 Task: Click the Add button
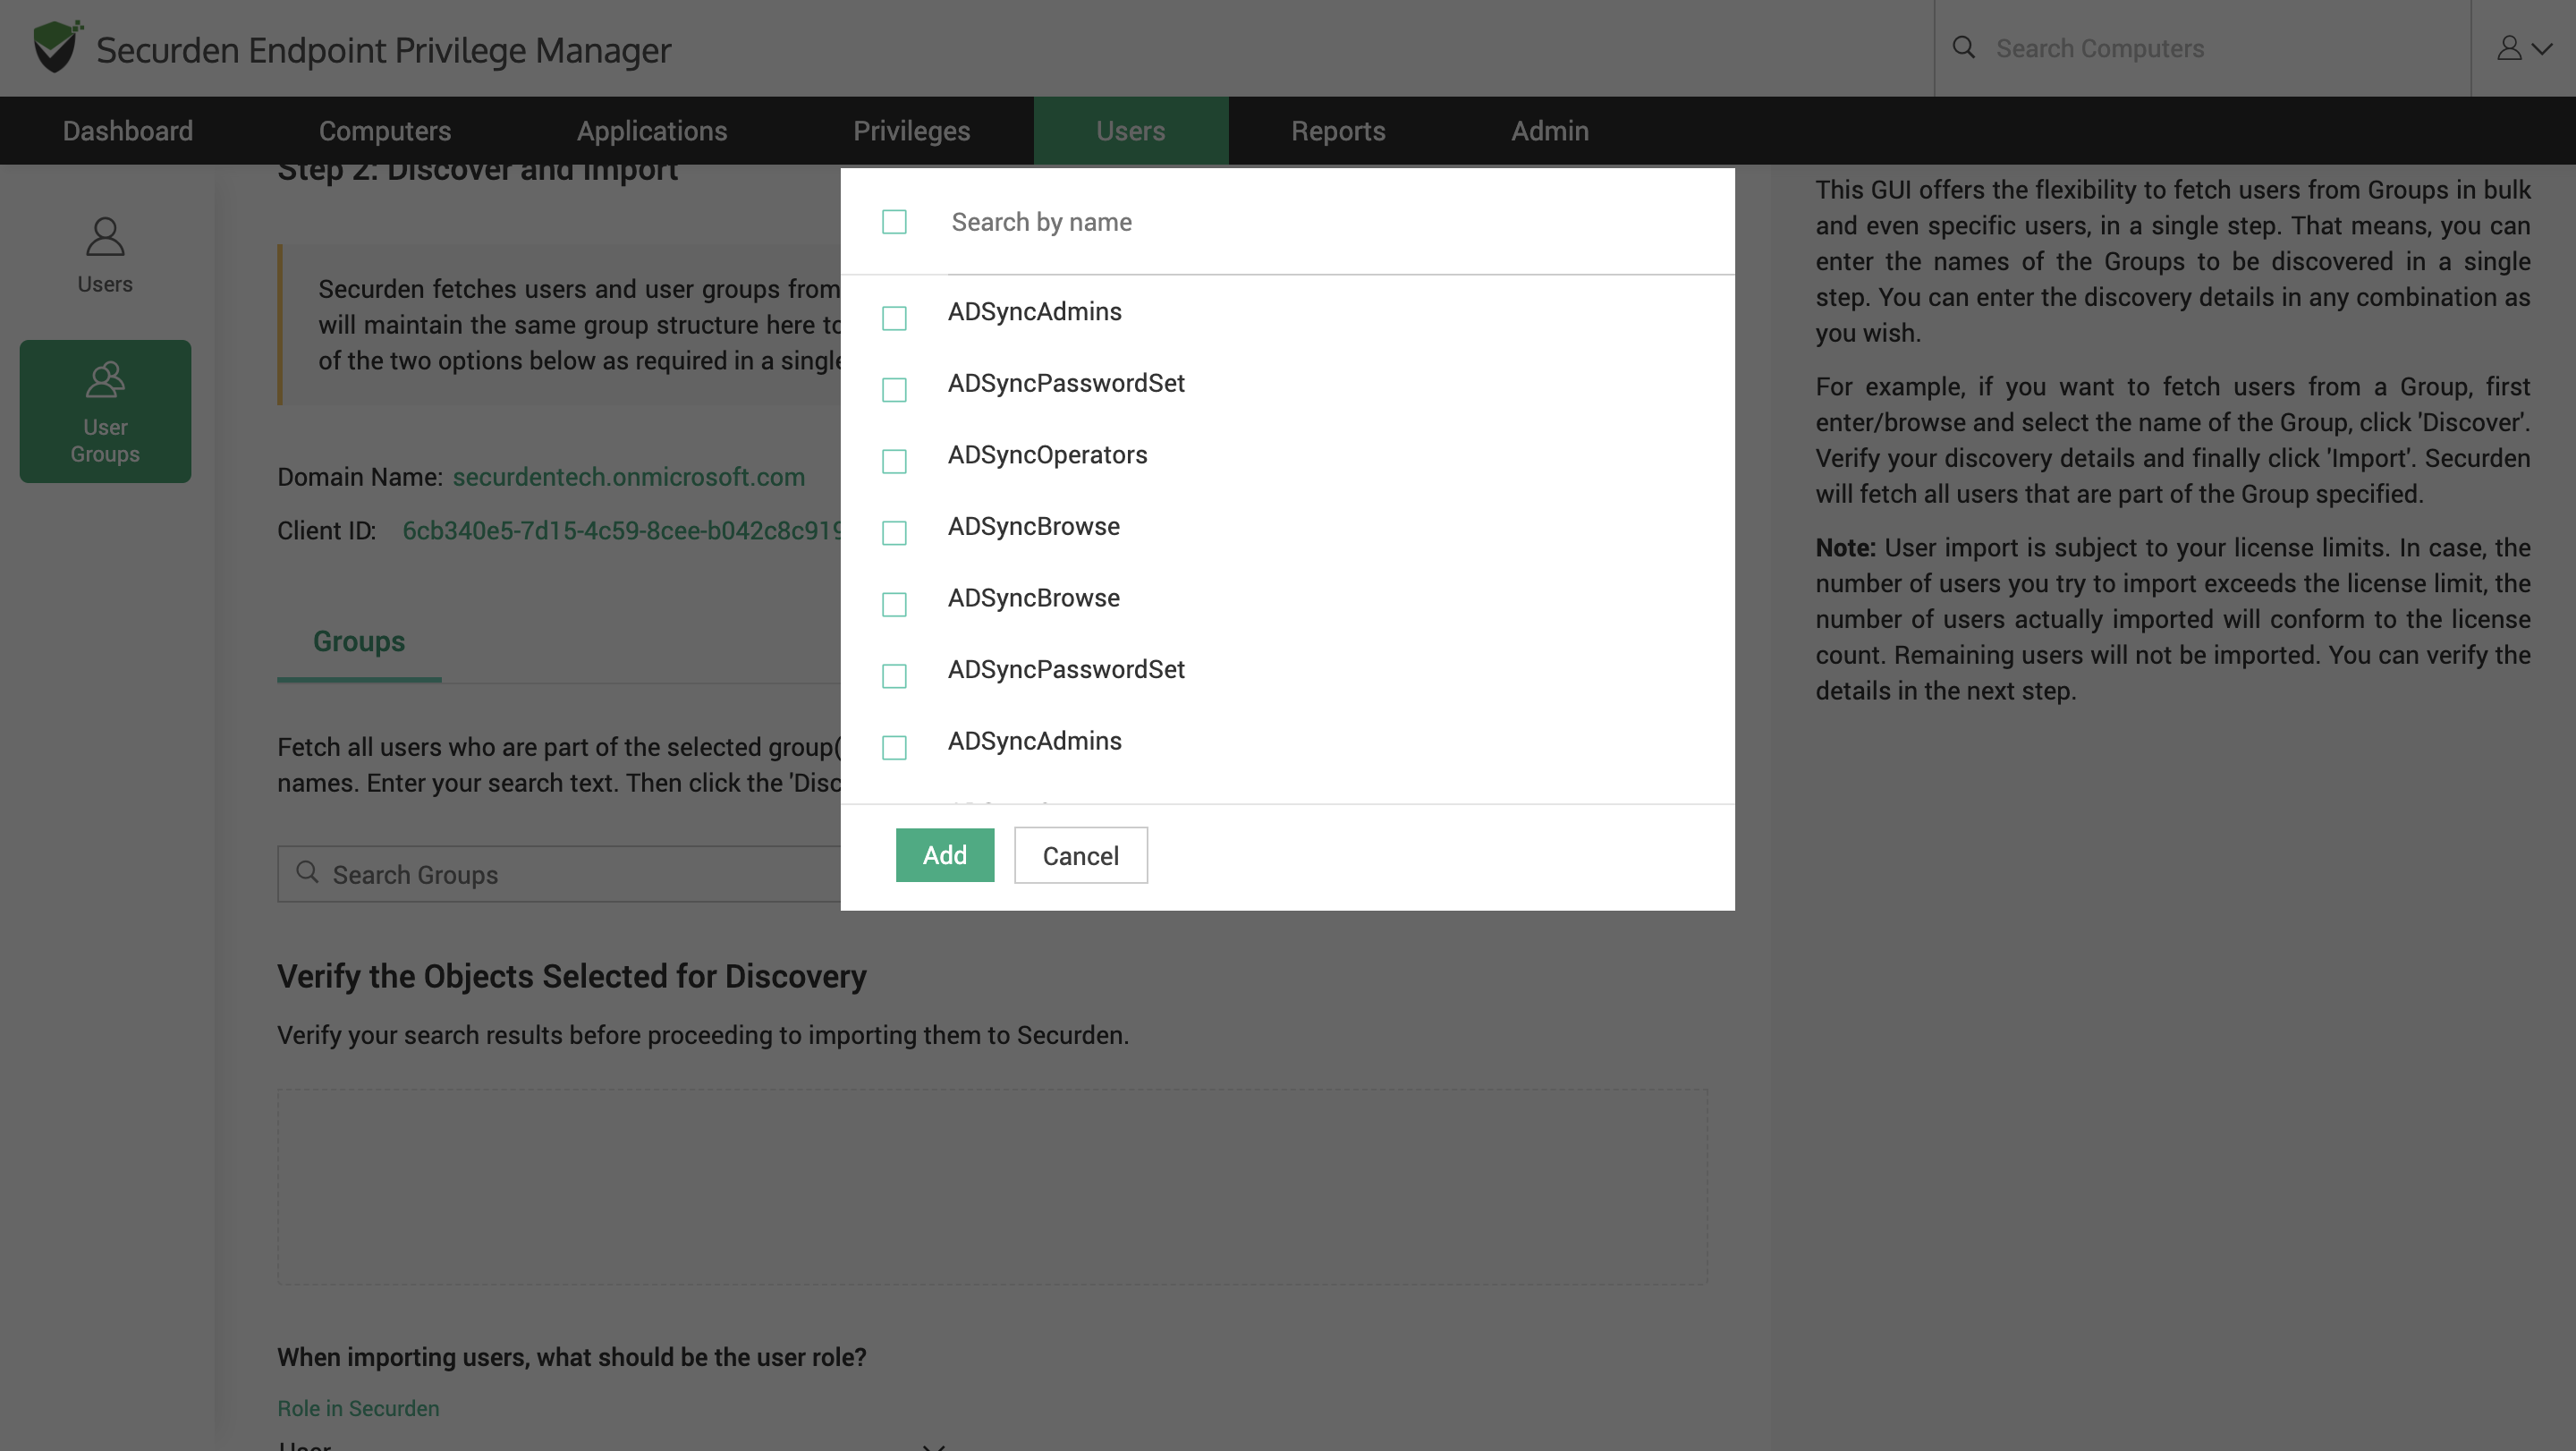point(945,855)
